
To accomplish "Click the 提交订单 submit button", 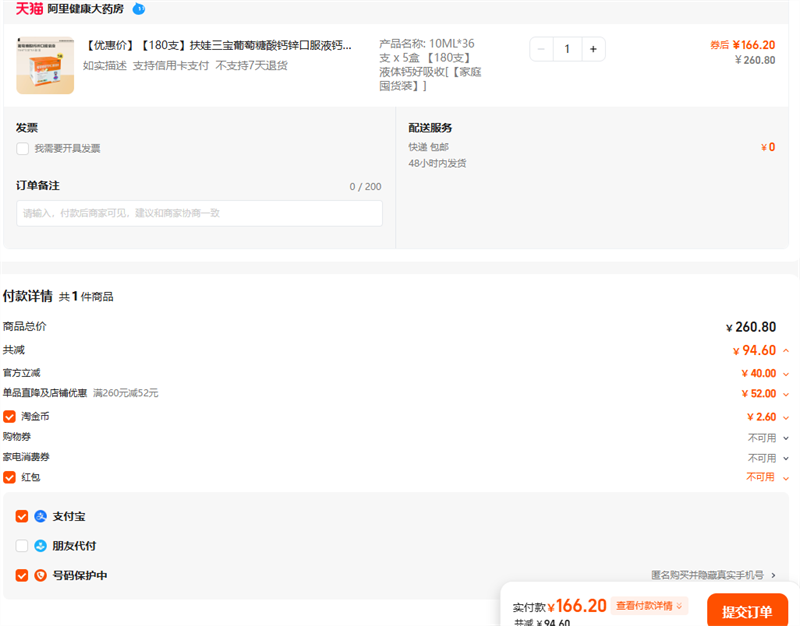I will (746, 611).
